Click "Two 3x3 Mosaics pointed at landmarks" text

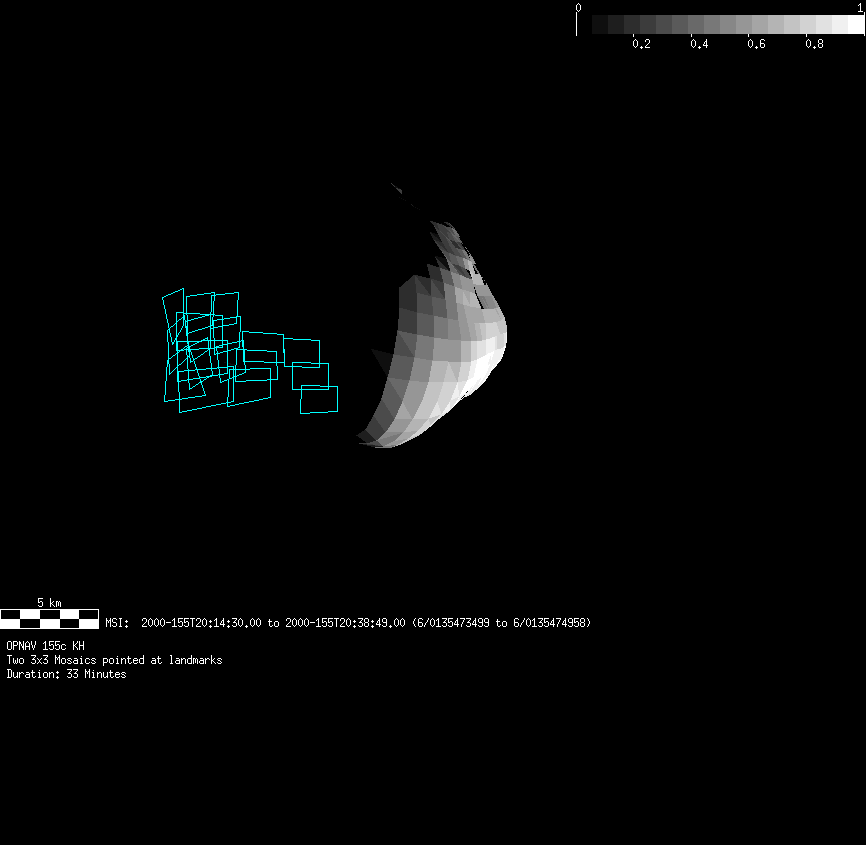(x=114, y=660)
